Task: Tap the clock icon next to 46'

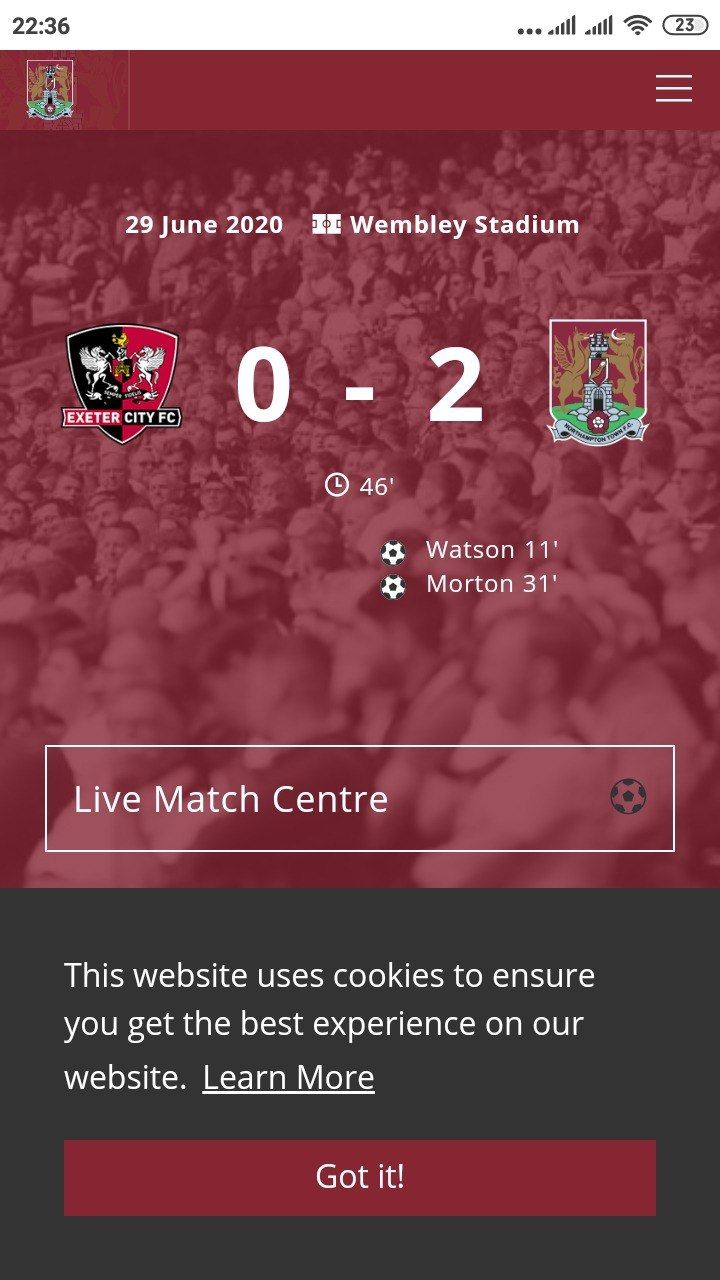Action: pos(337,485)
